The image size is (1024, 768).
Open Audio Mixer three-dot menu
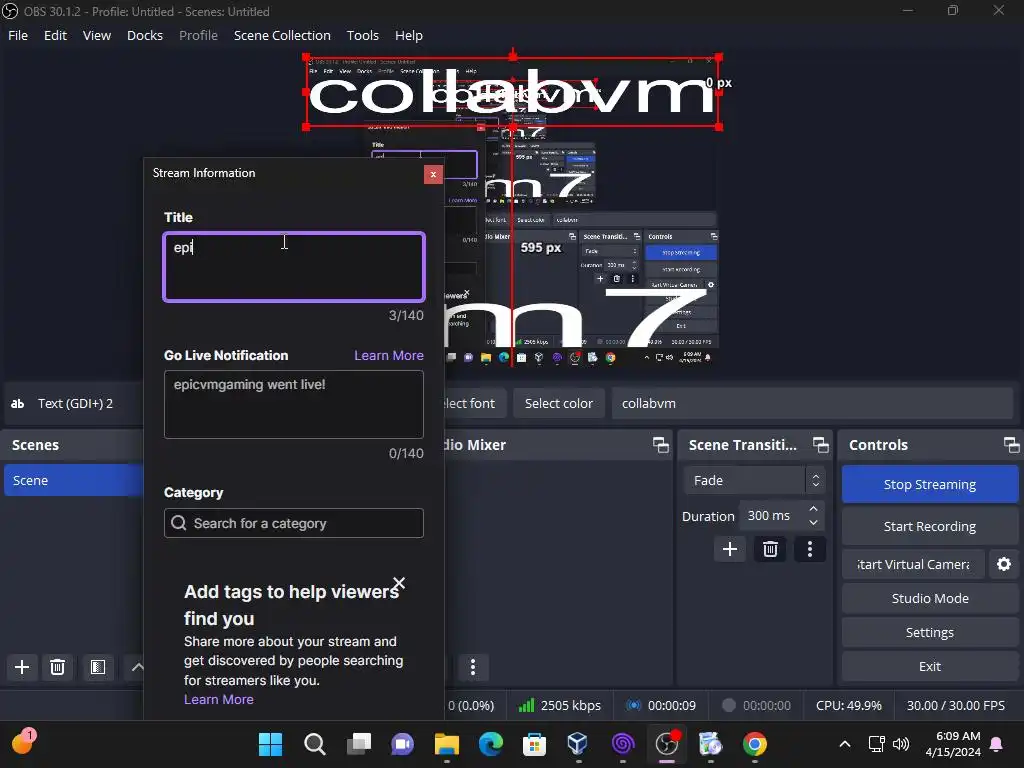click(473, 667)
